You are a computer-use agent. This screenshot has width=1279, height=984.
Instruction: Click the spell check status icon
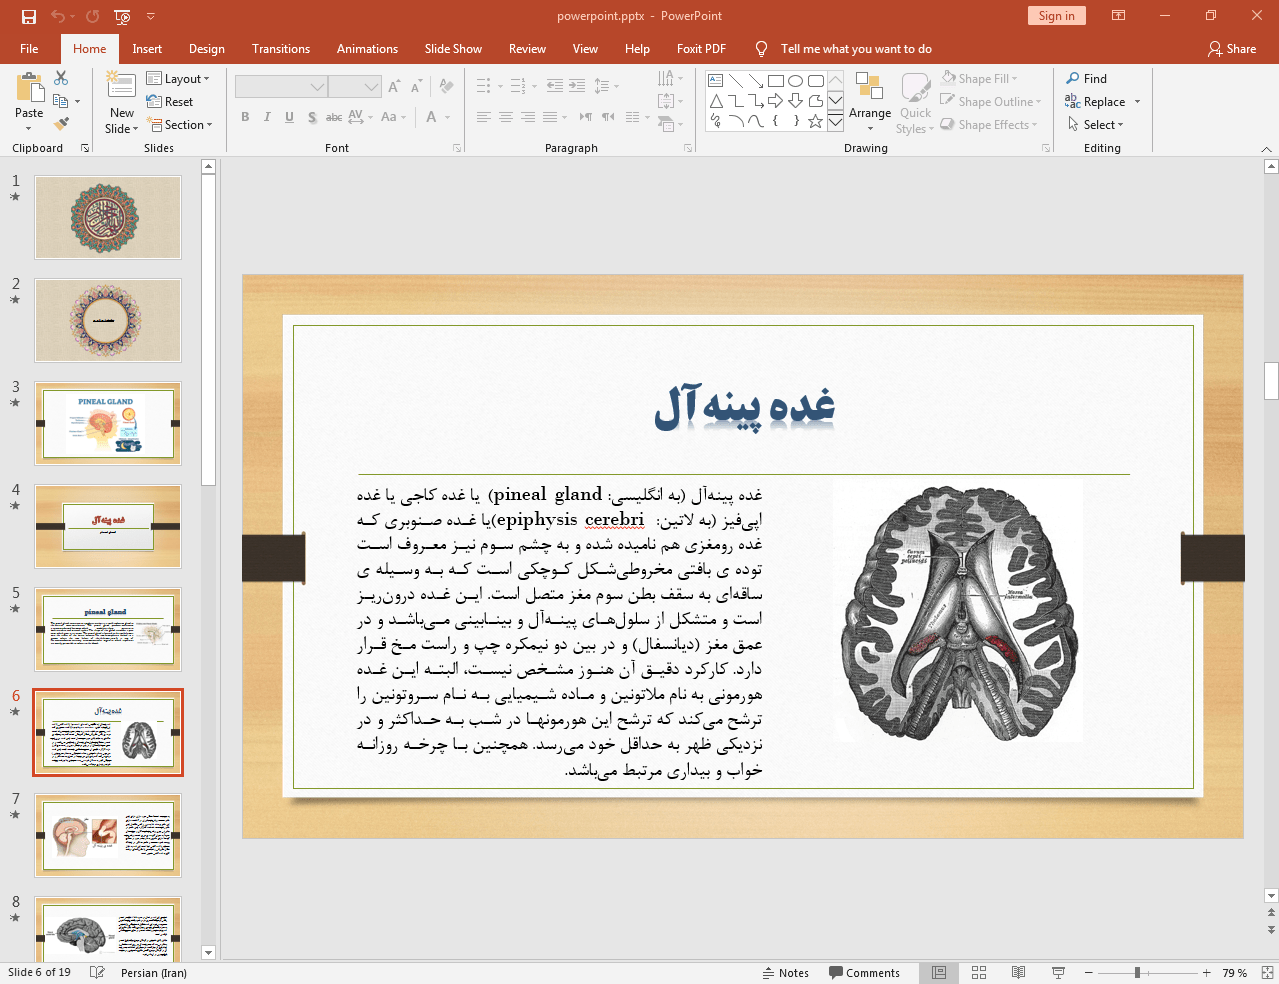pyautogui.click(x=97, y=973)
